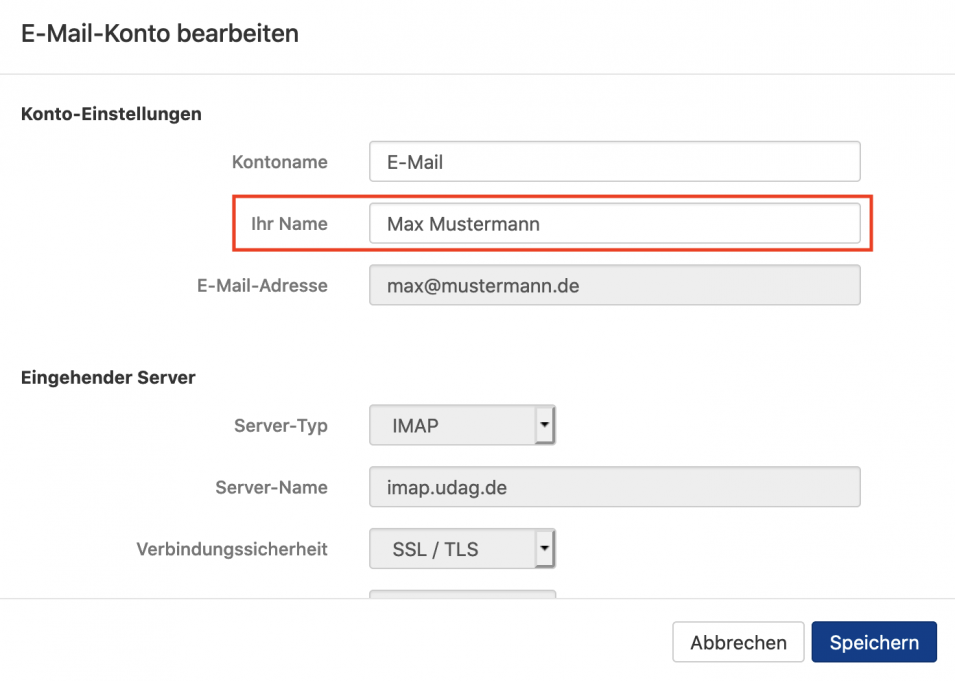Click the Speichern button
This screenshot has height=681, width=955.
pyautogui.click(x=874, y=641)
